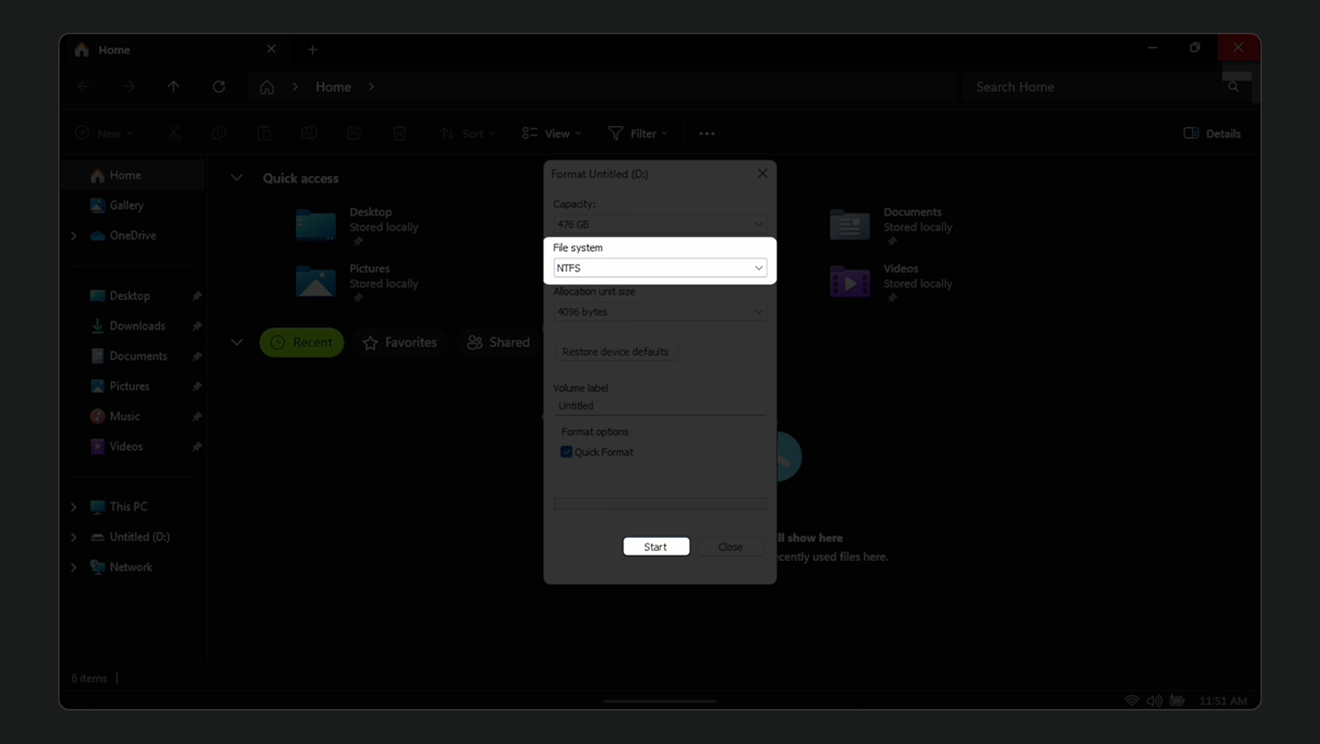Image resolution: width=1320 pixels, height=744 pixels.
Task: Open the Details pane toggle
Action: tap(1212, 133)
